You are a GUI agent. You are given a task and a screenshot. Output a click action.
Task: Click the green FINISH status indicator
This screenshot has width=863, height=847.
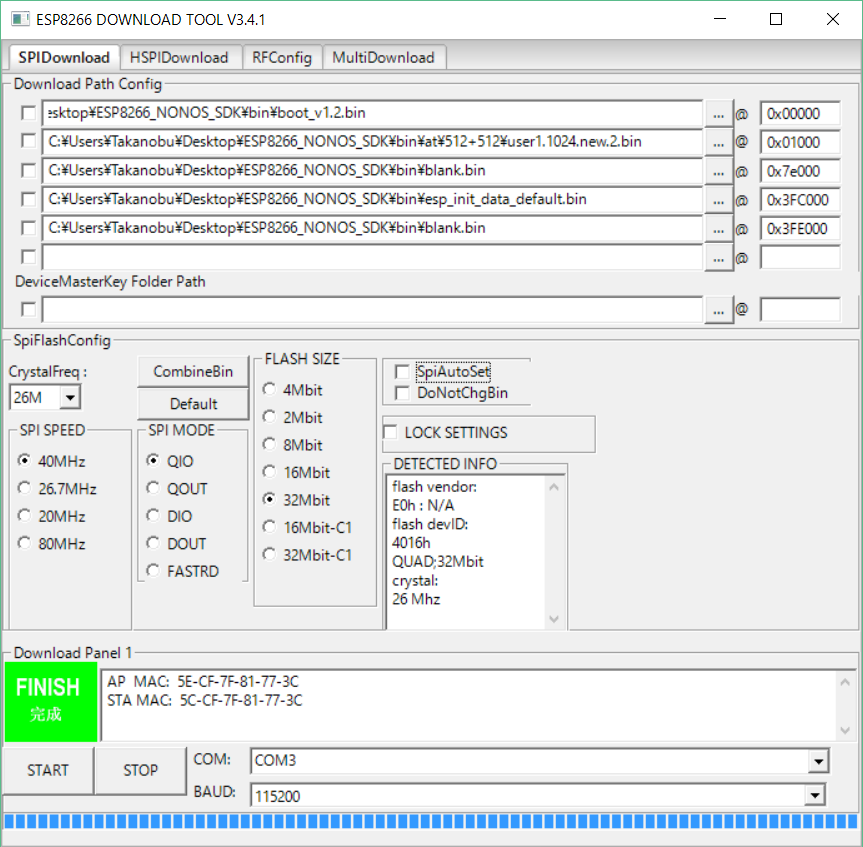(x=51, y=702)
